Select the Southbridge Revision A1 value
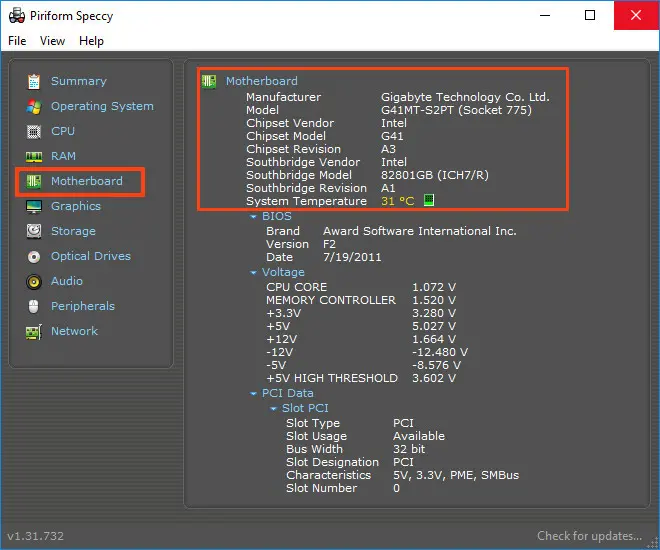660x550 pixels. tap(388, 188)
